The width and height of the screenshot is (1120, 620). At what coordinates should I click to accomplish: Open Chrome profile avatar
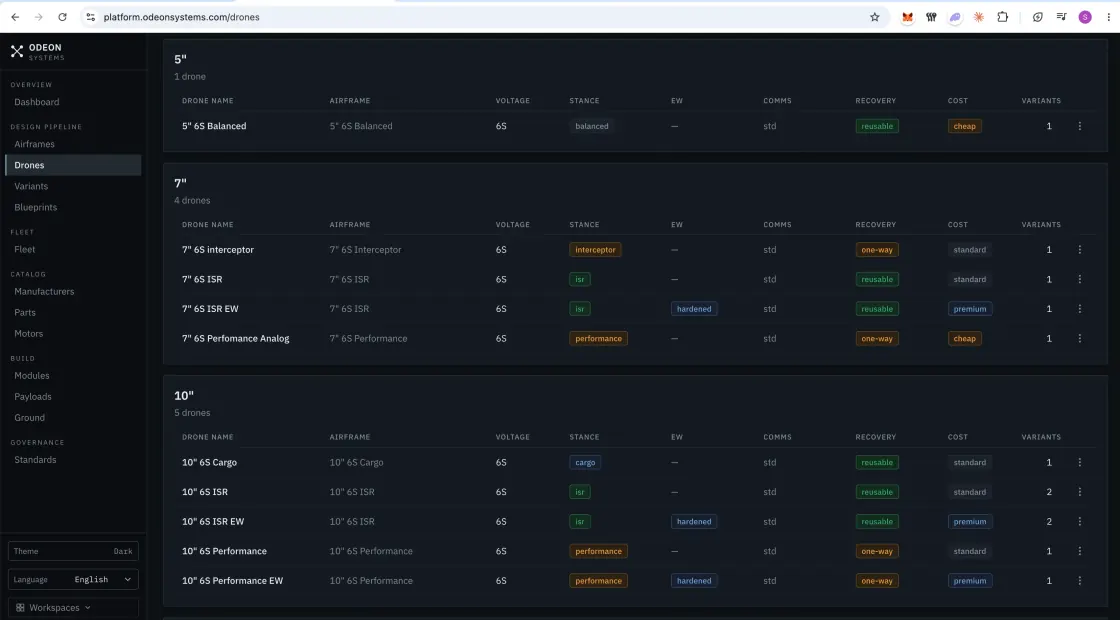1085,17
